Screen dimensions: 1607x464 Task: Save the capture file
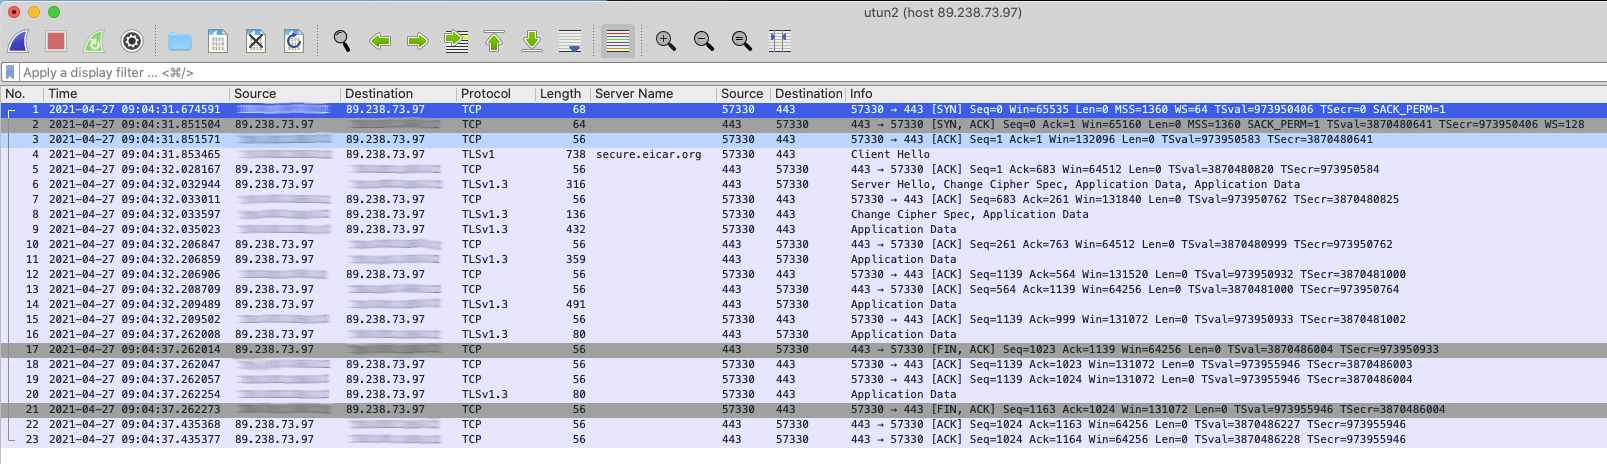[x=218, y=41]
